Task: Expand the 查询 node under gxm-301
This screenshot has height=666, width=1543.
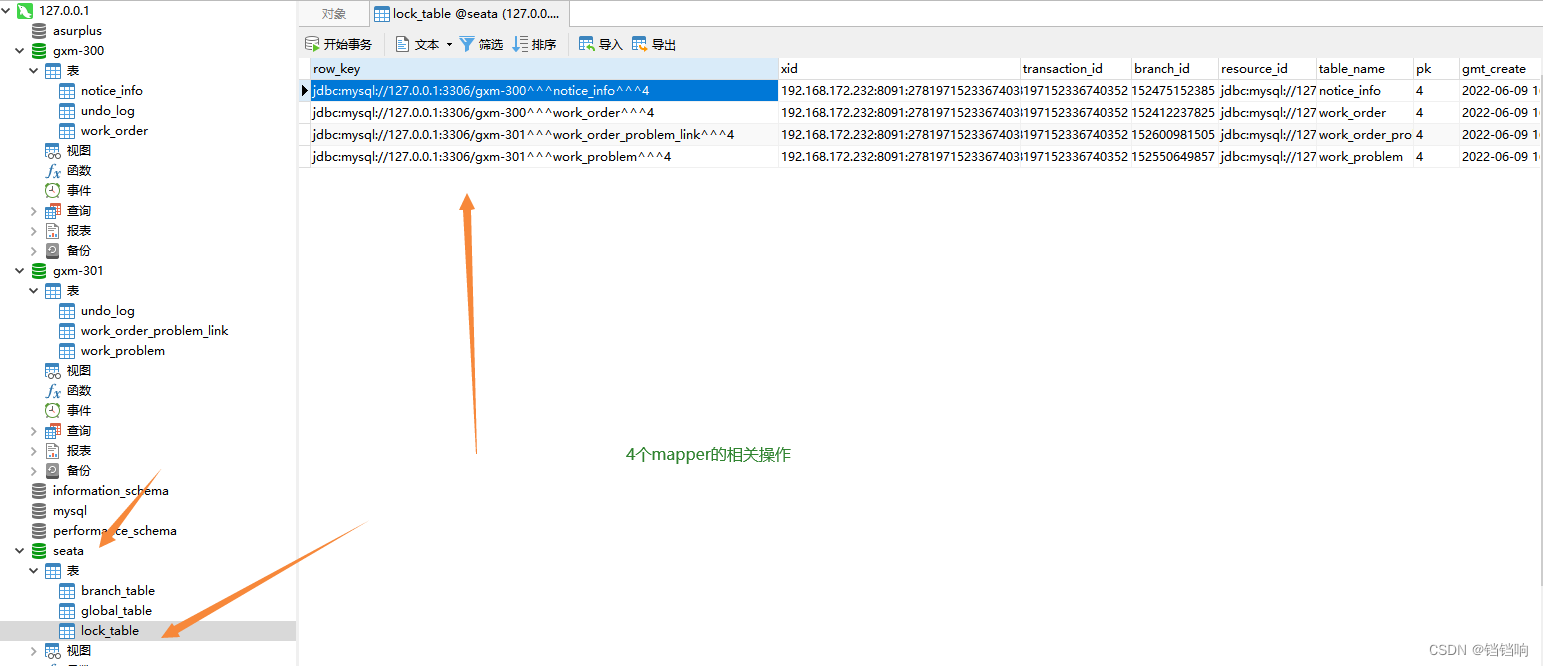Action: 34,431
